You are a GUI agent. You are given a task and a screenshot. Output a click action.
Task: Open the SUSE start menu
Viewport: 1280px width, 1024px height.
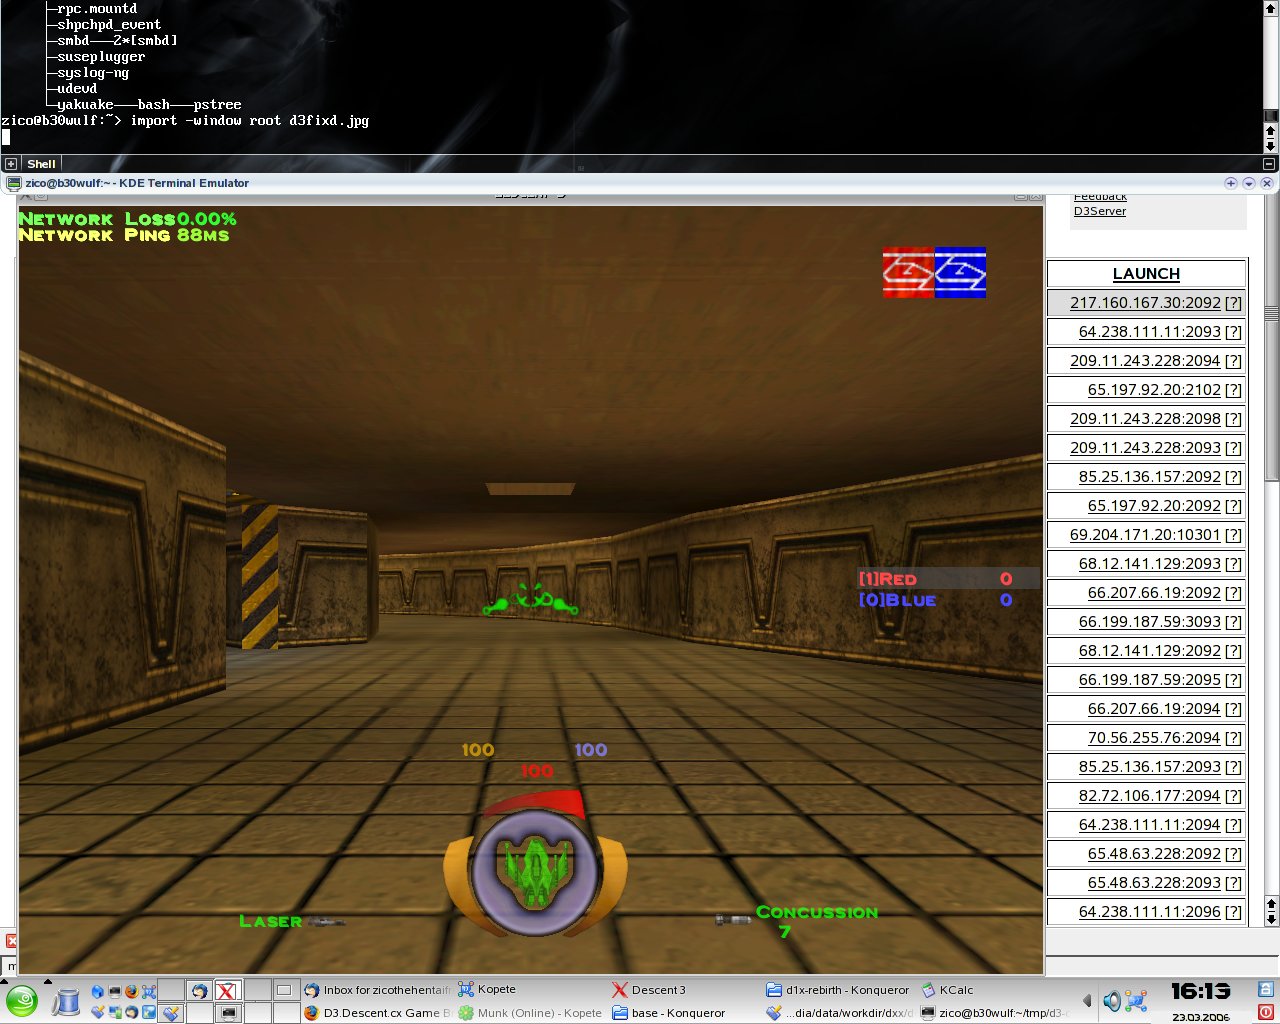(21, 1000)
